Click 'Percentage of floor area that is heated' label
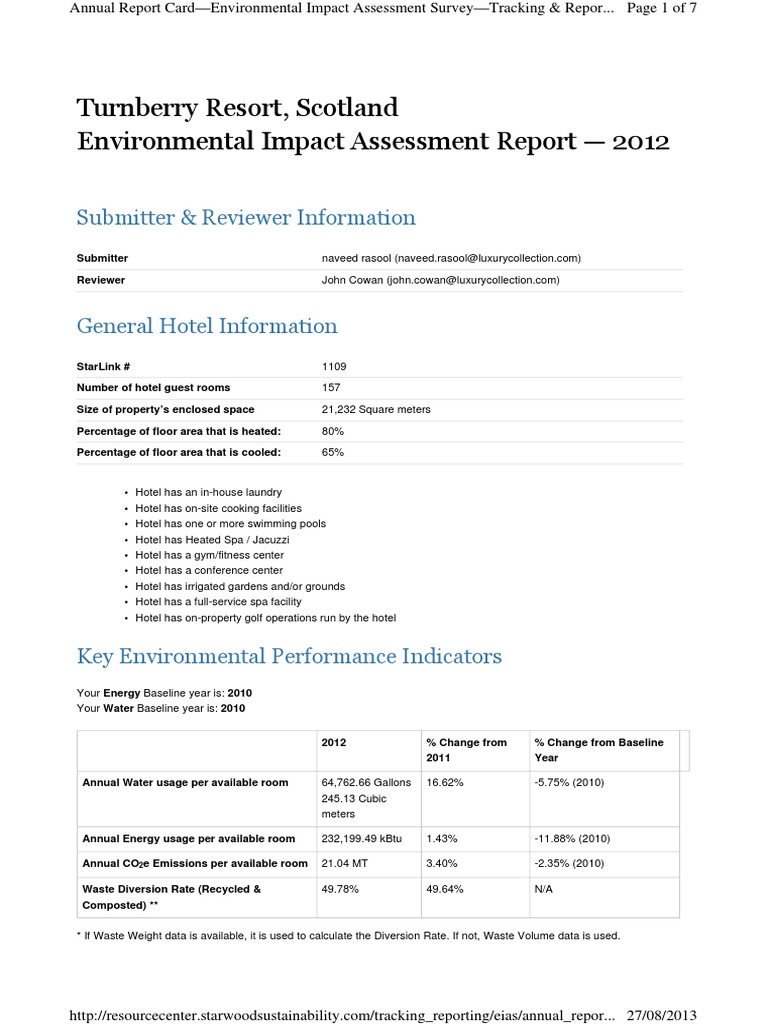Screen dimensions: 768x1024 click(179, 431)
